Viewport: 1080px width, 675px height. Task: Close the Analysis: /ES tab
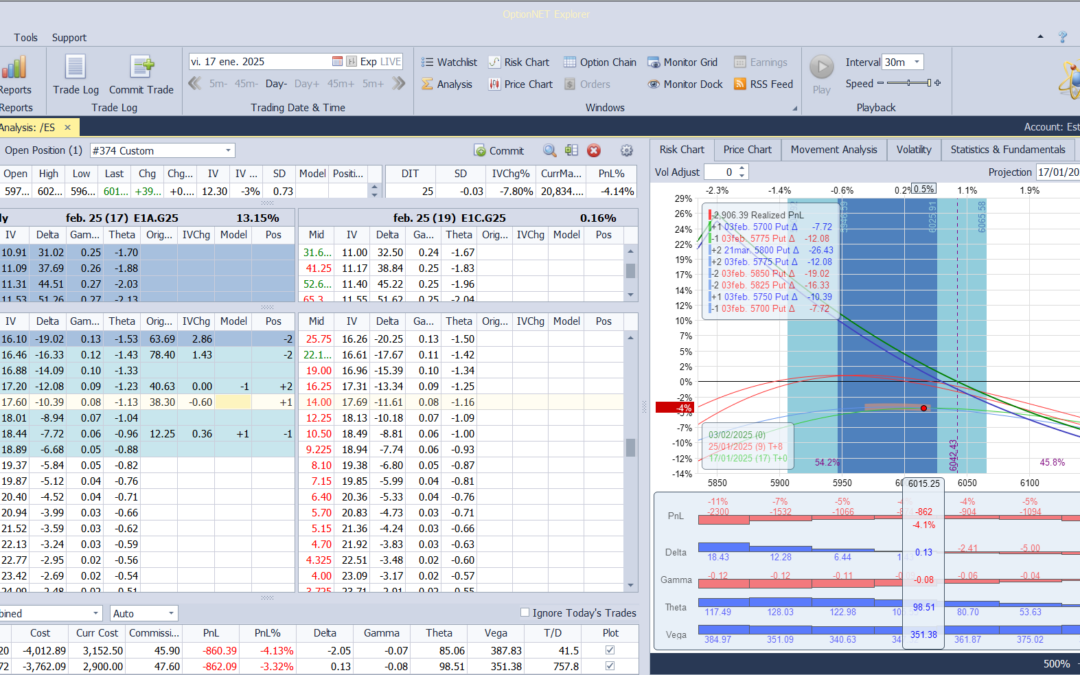68,127
